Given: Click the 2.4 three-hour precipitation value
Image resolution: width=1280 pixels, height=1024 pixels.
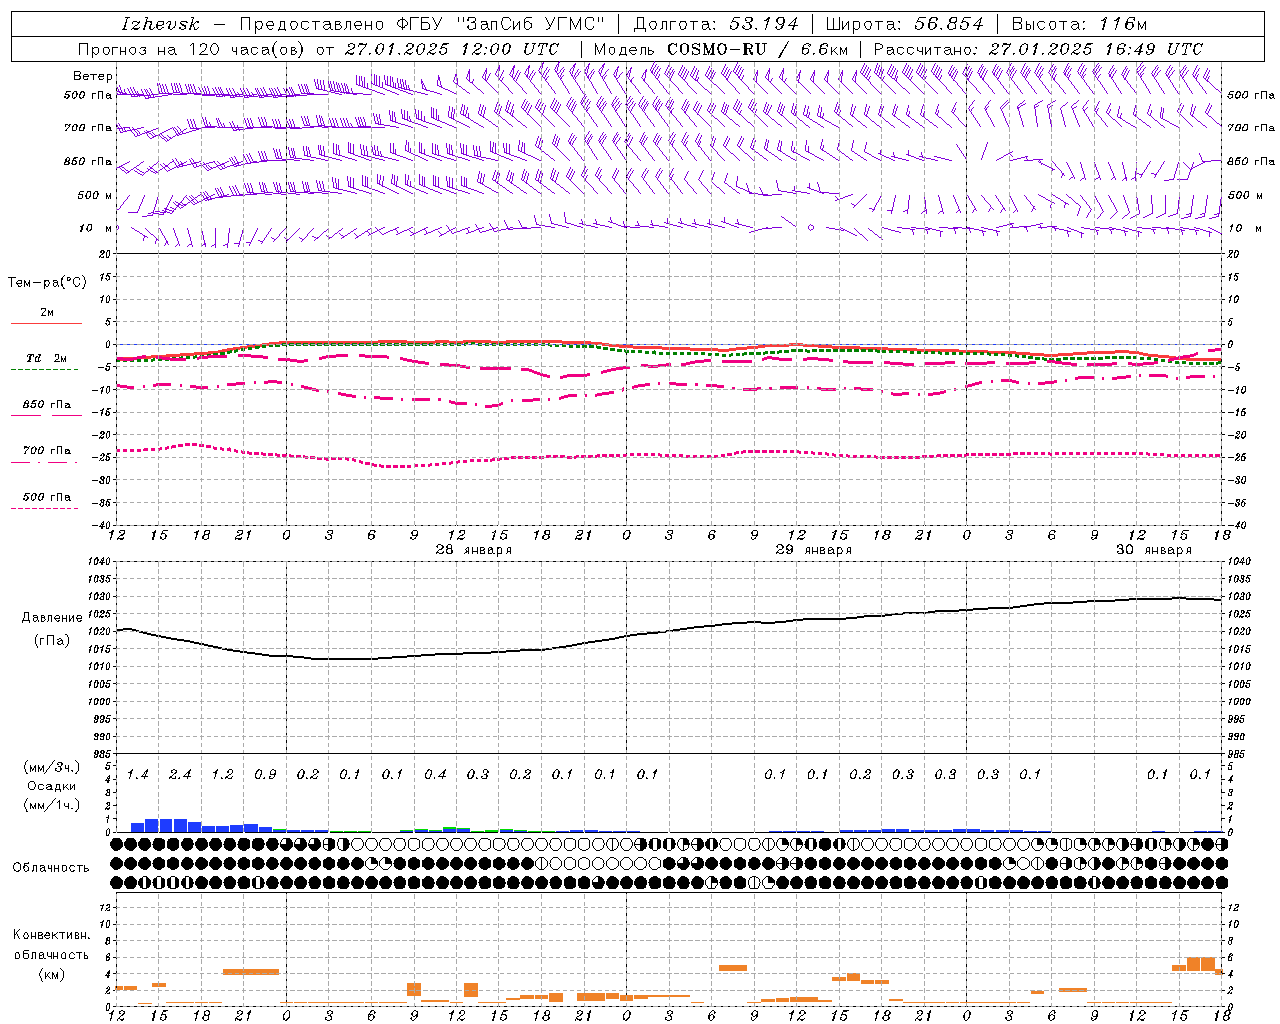Looking at the screenshot, I should [180, 774].
